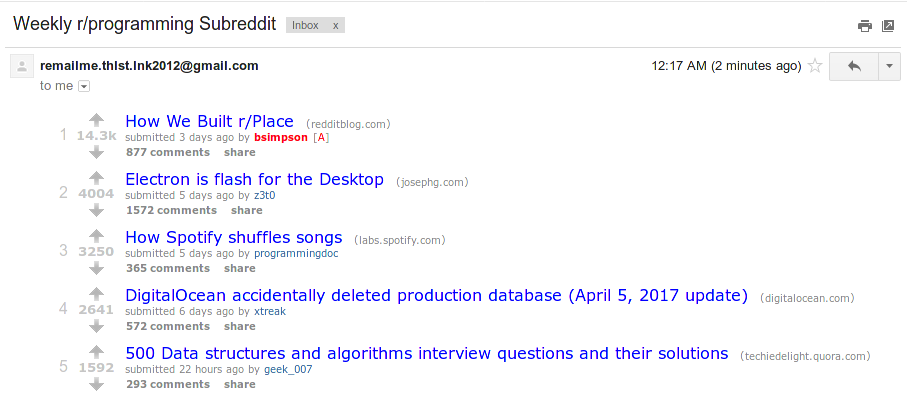This screenshot has width=907, height=403.
Task: Downvote the 'How We Built r/Place' post
Action: (96, 152)
